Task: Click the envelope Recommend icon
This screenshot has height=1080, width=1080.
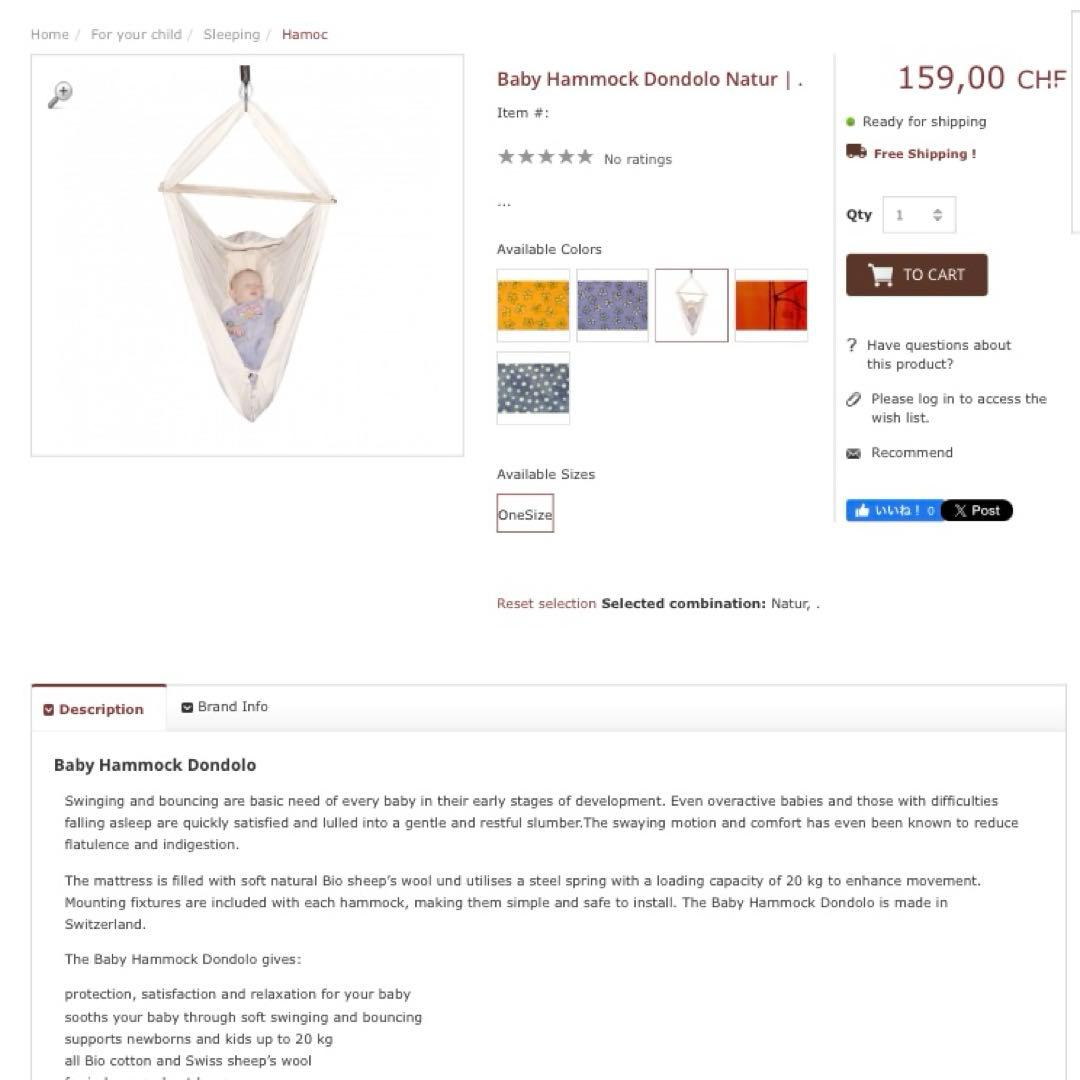Action: click(853, 453)
